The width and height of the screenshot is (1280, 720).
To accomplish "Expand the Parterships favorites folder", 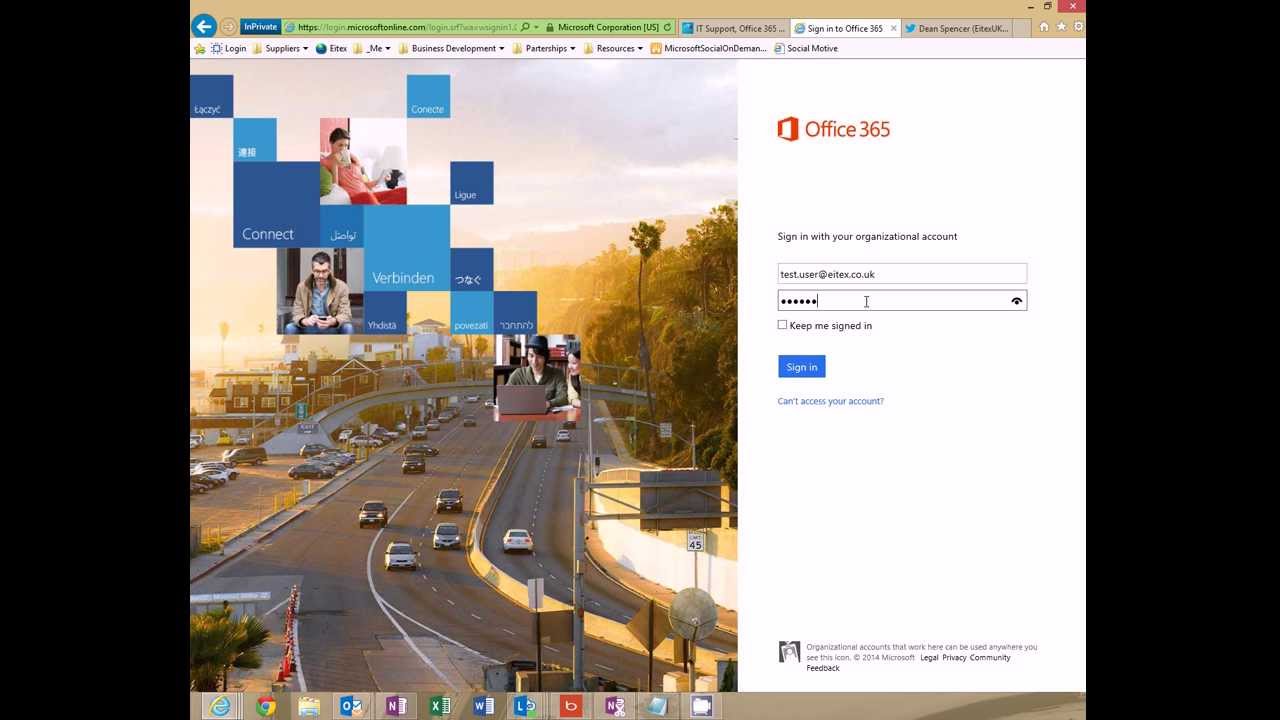I will [x=544, y=48].
